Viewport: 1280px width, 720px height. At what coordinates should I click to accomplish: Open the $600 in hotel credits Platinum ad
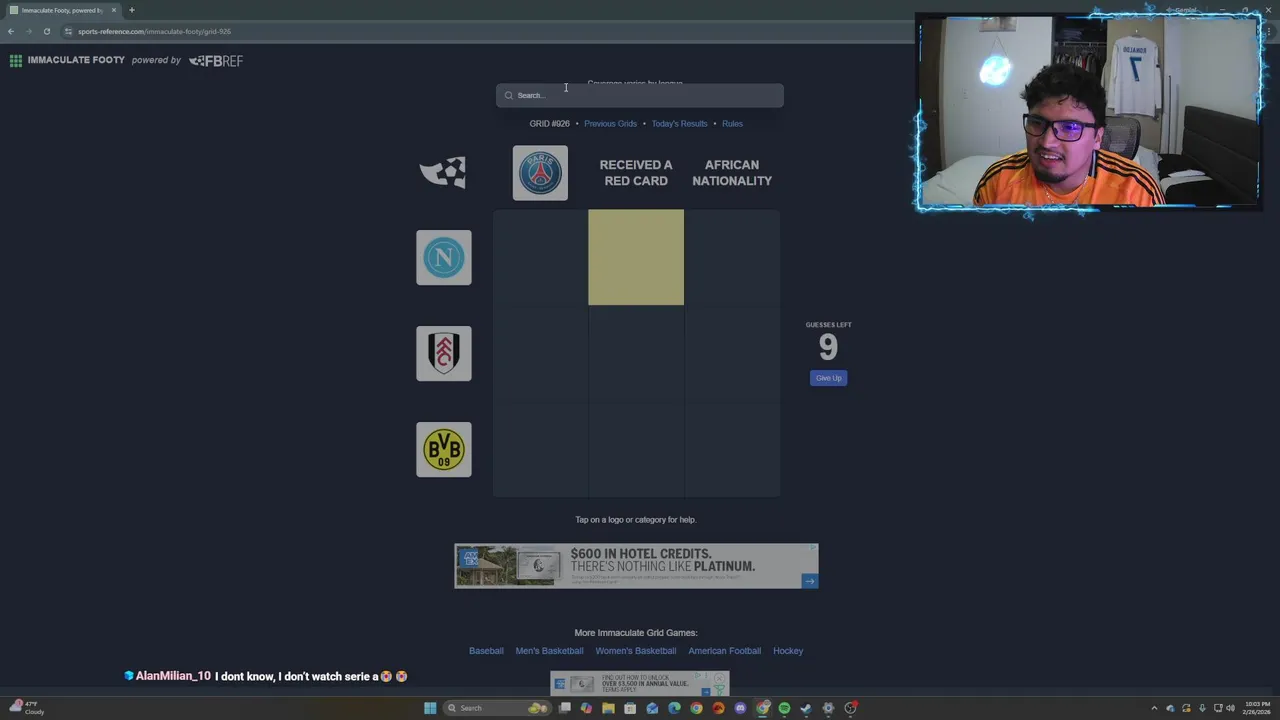[636, 566]
